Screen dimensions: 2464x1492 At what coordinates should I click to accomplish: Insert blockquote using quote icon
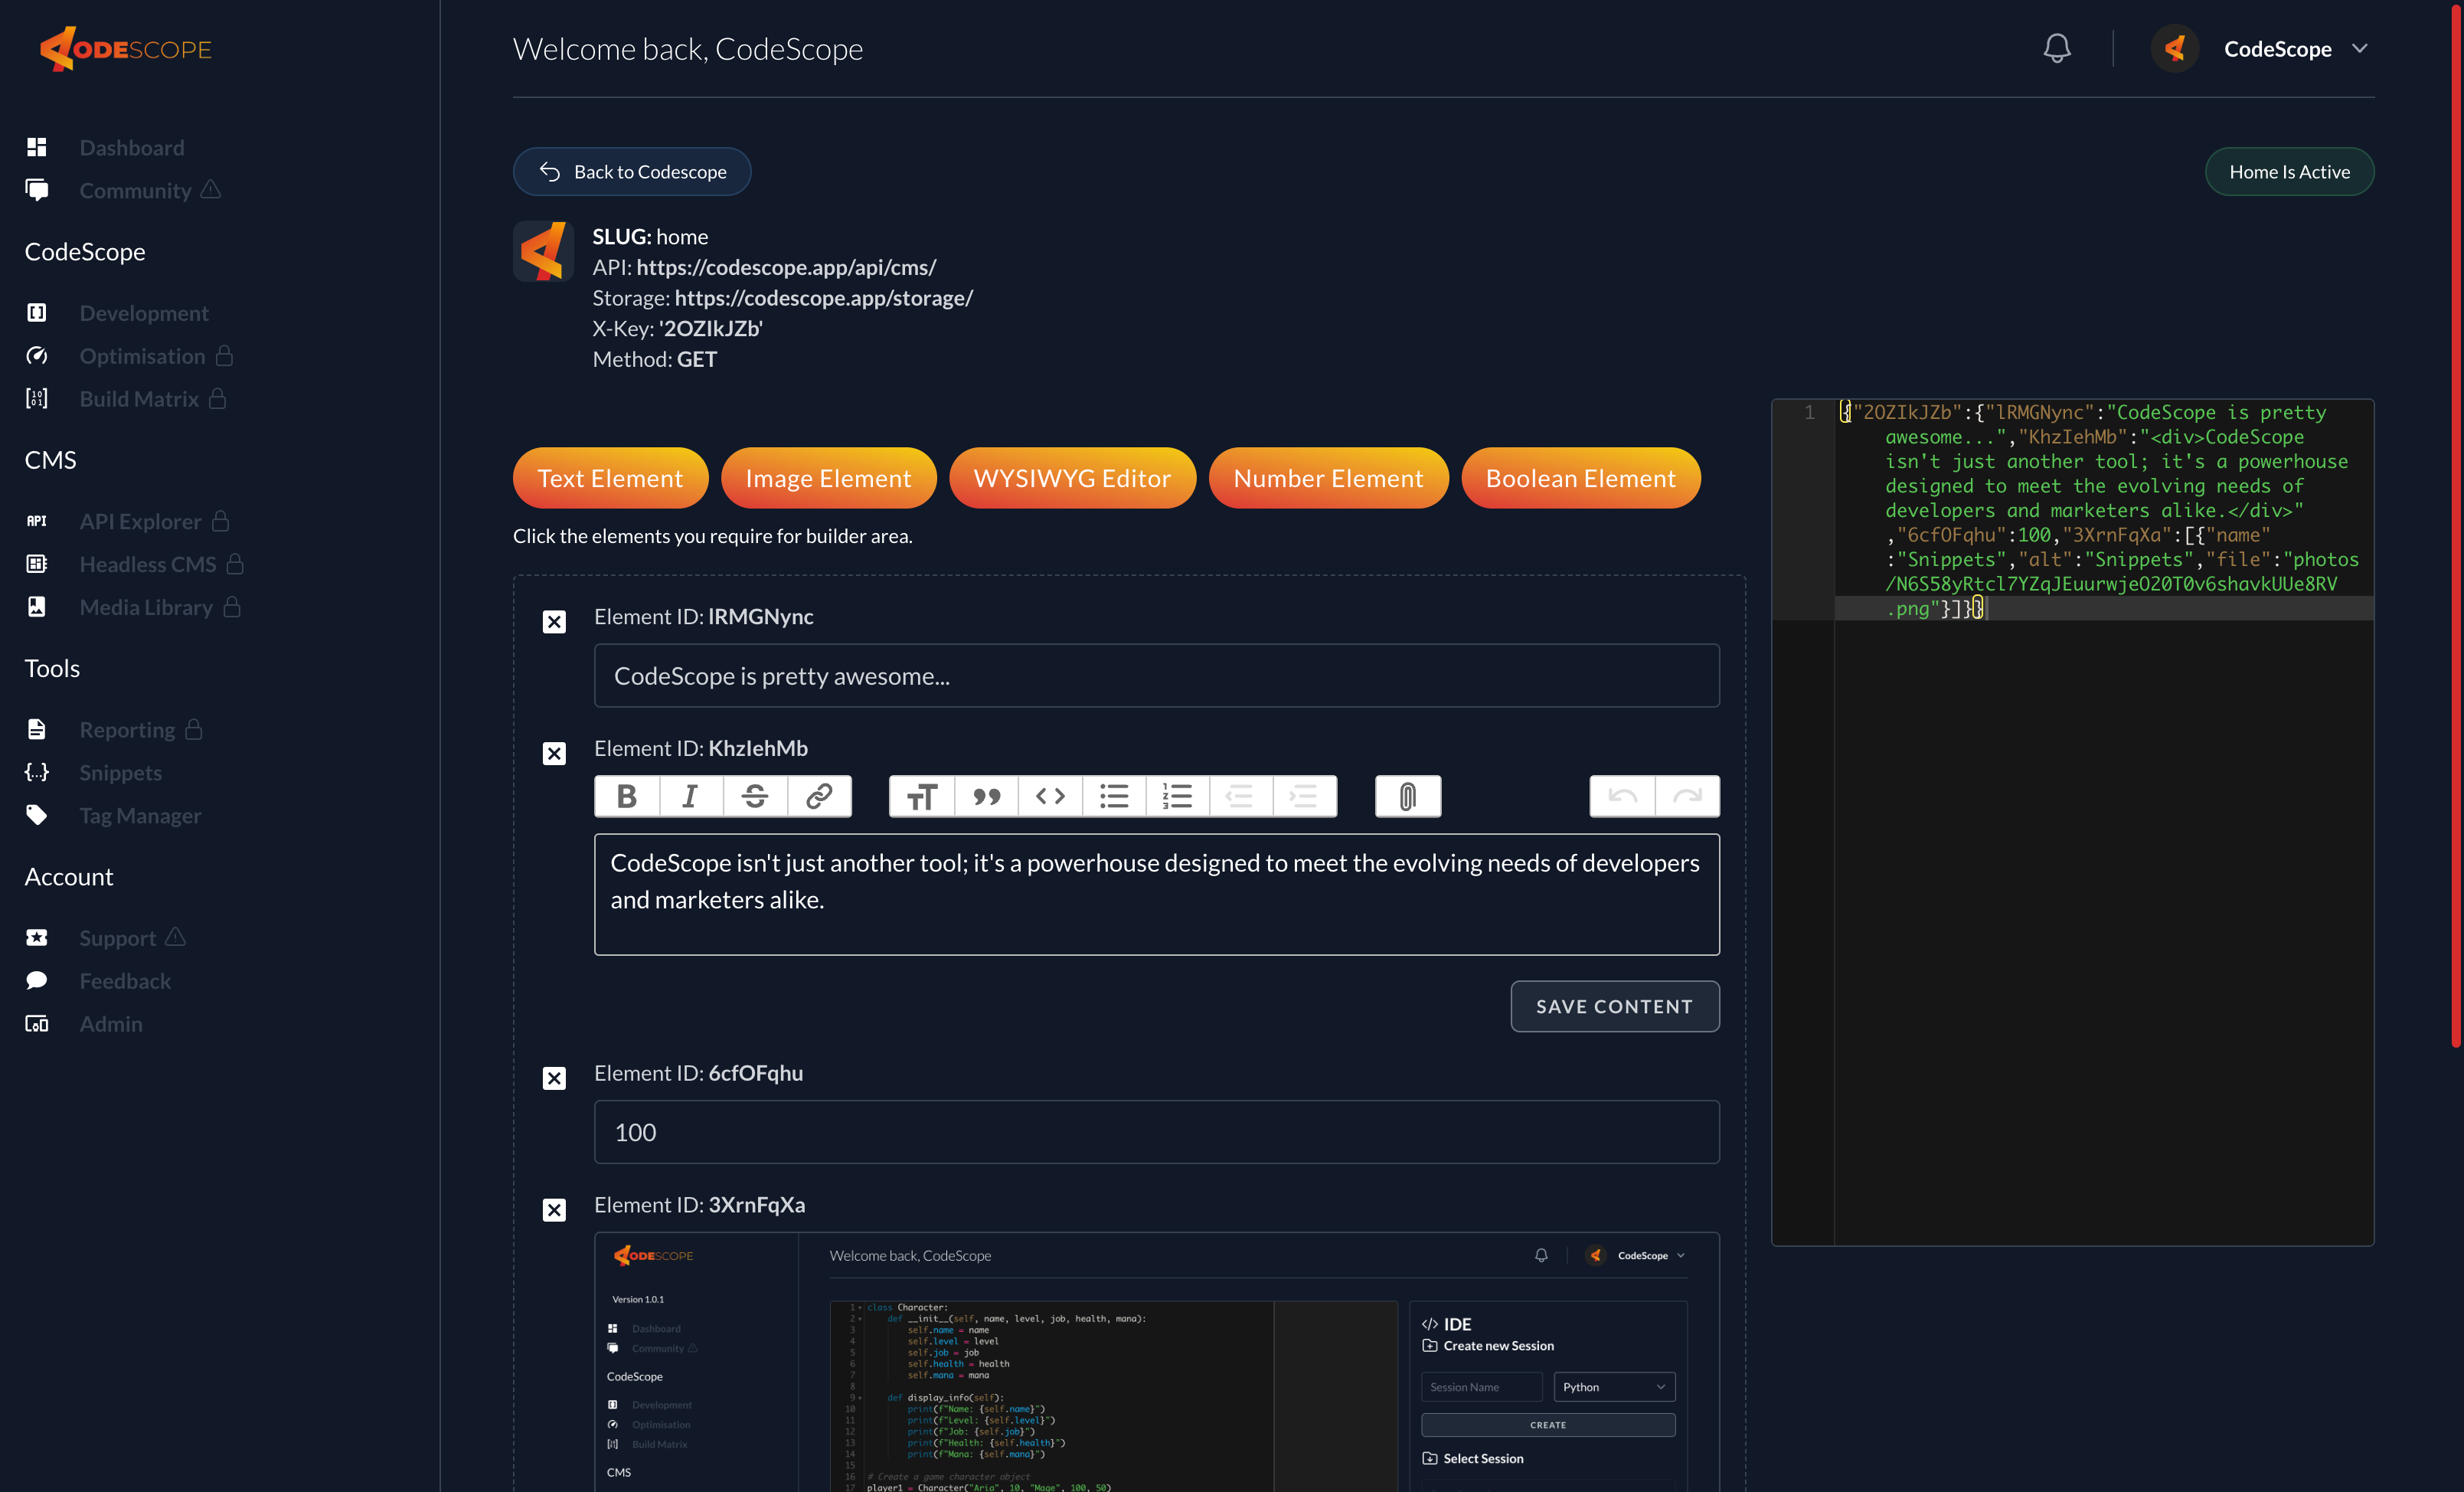986,796
